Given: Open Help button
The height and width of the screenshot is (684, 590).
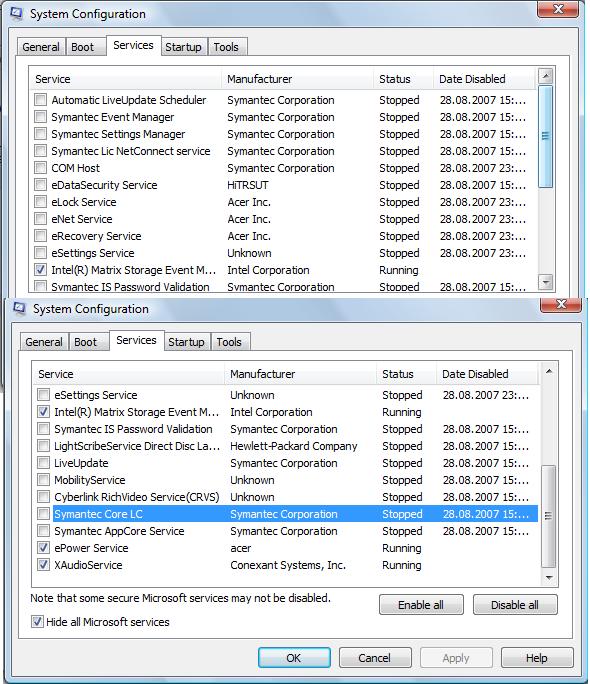Looking at the screenshot, I should coord(537,657).
